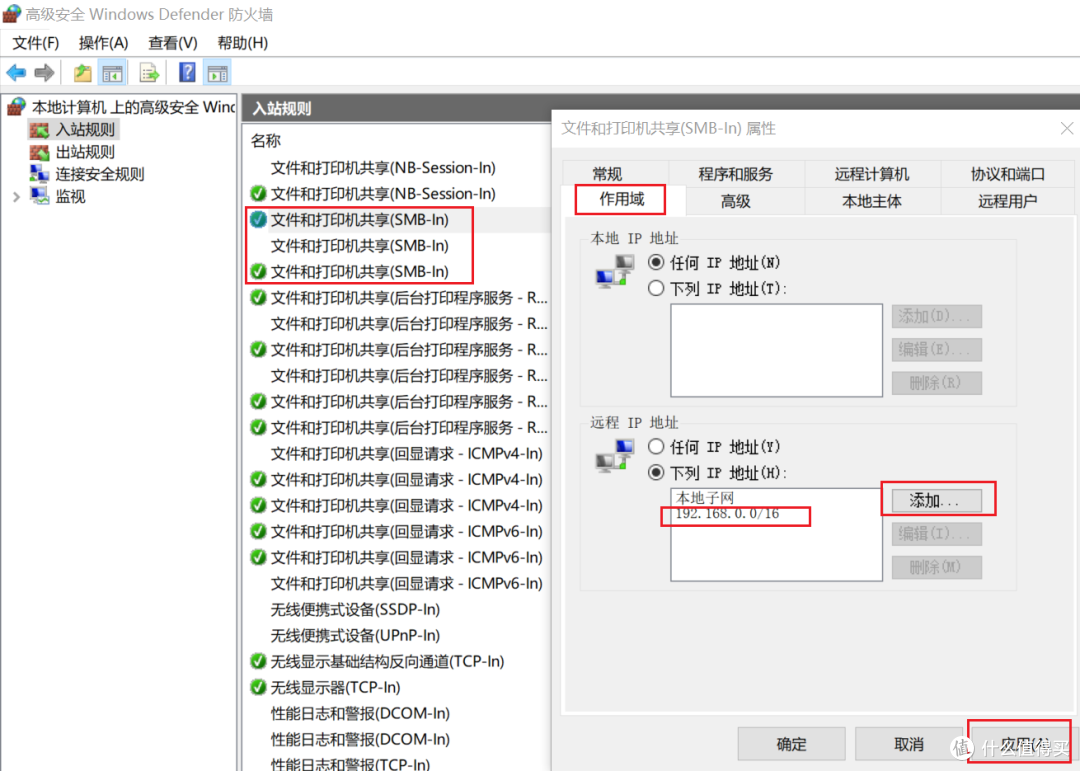Click the inbound rules tree icon
The width and height of the screenshot is (1080, 771).
point(39,130)
